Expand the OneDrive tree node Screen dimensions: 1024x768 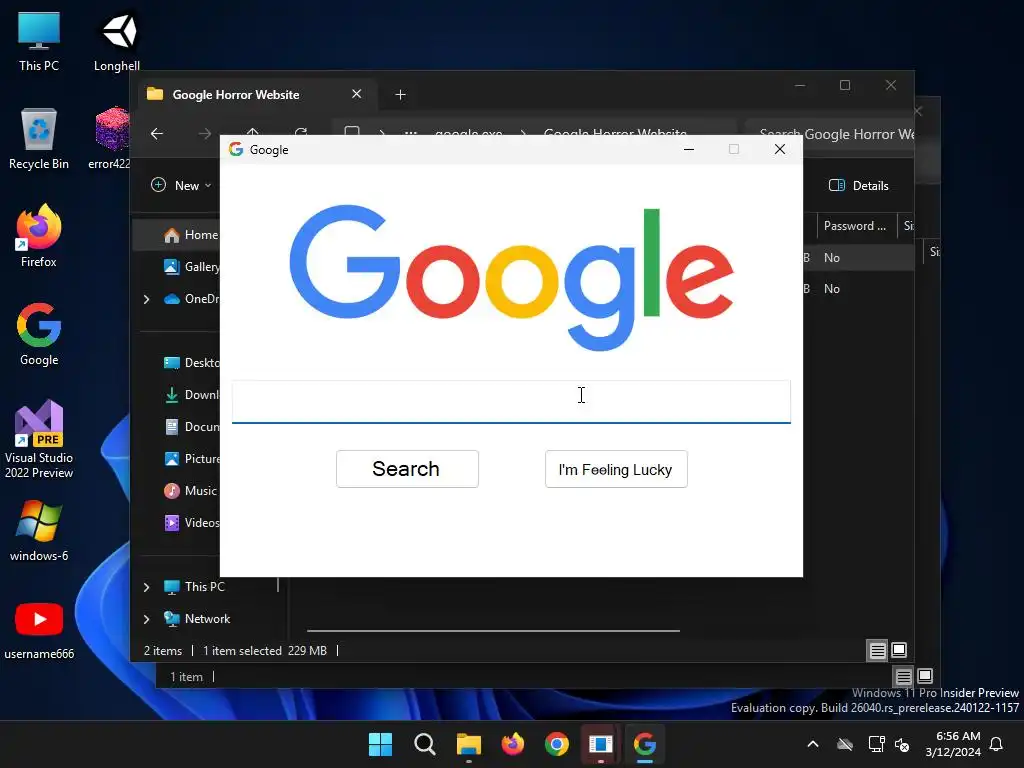coord(146,299)
